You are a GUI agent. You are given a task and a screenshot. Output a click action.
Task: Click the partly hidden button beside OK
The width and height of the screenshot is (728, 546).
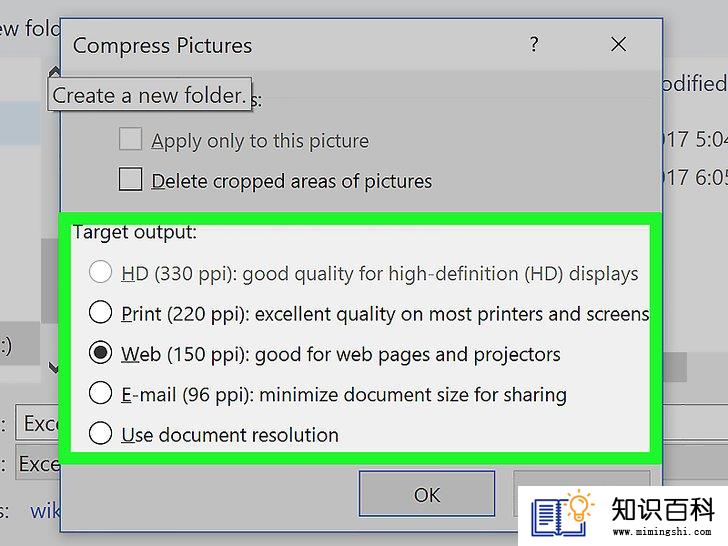click(581, 478)
